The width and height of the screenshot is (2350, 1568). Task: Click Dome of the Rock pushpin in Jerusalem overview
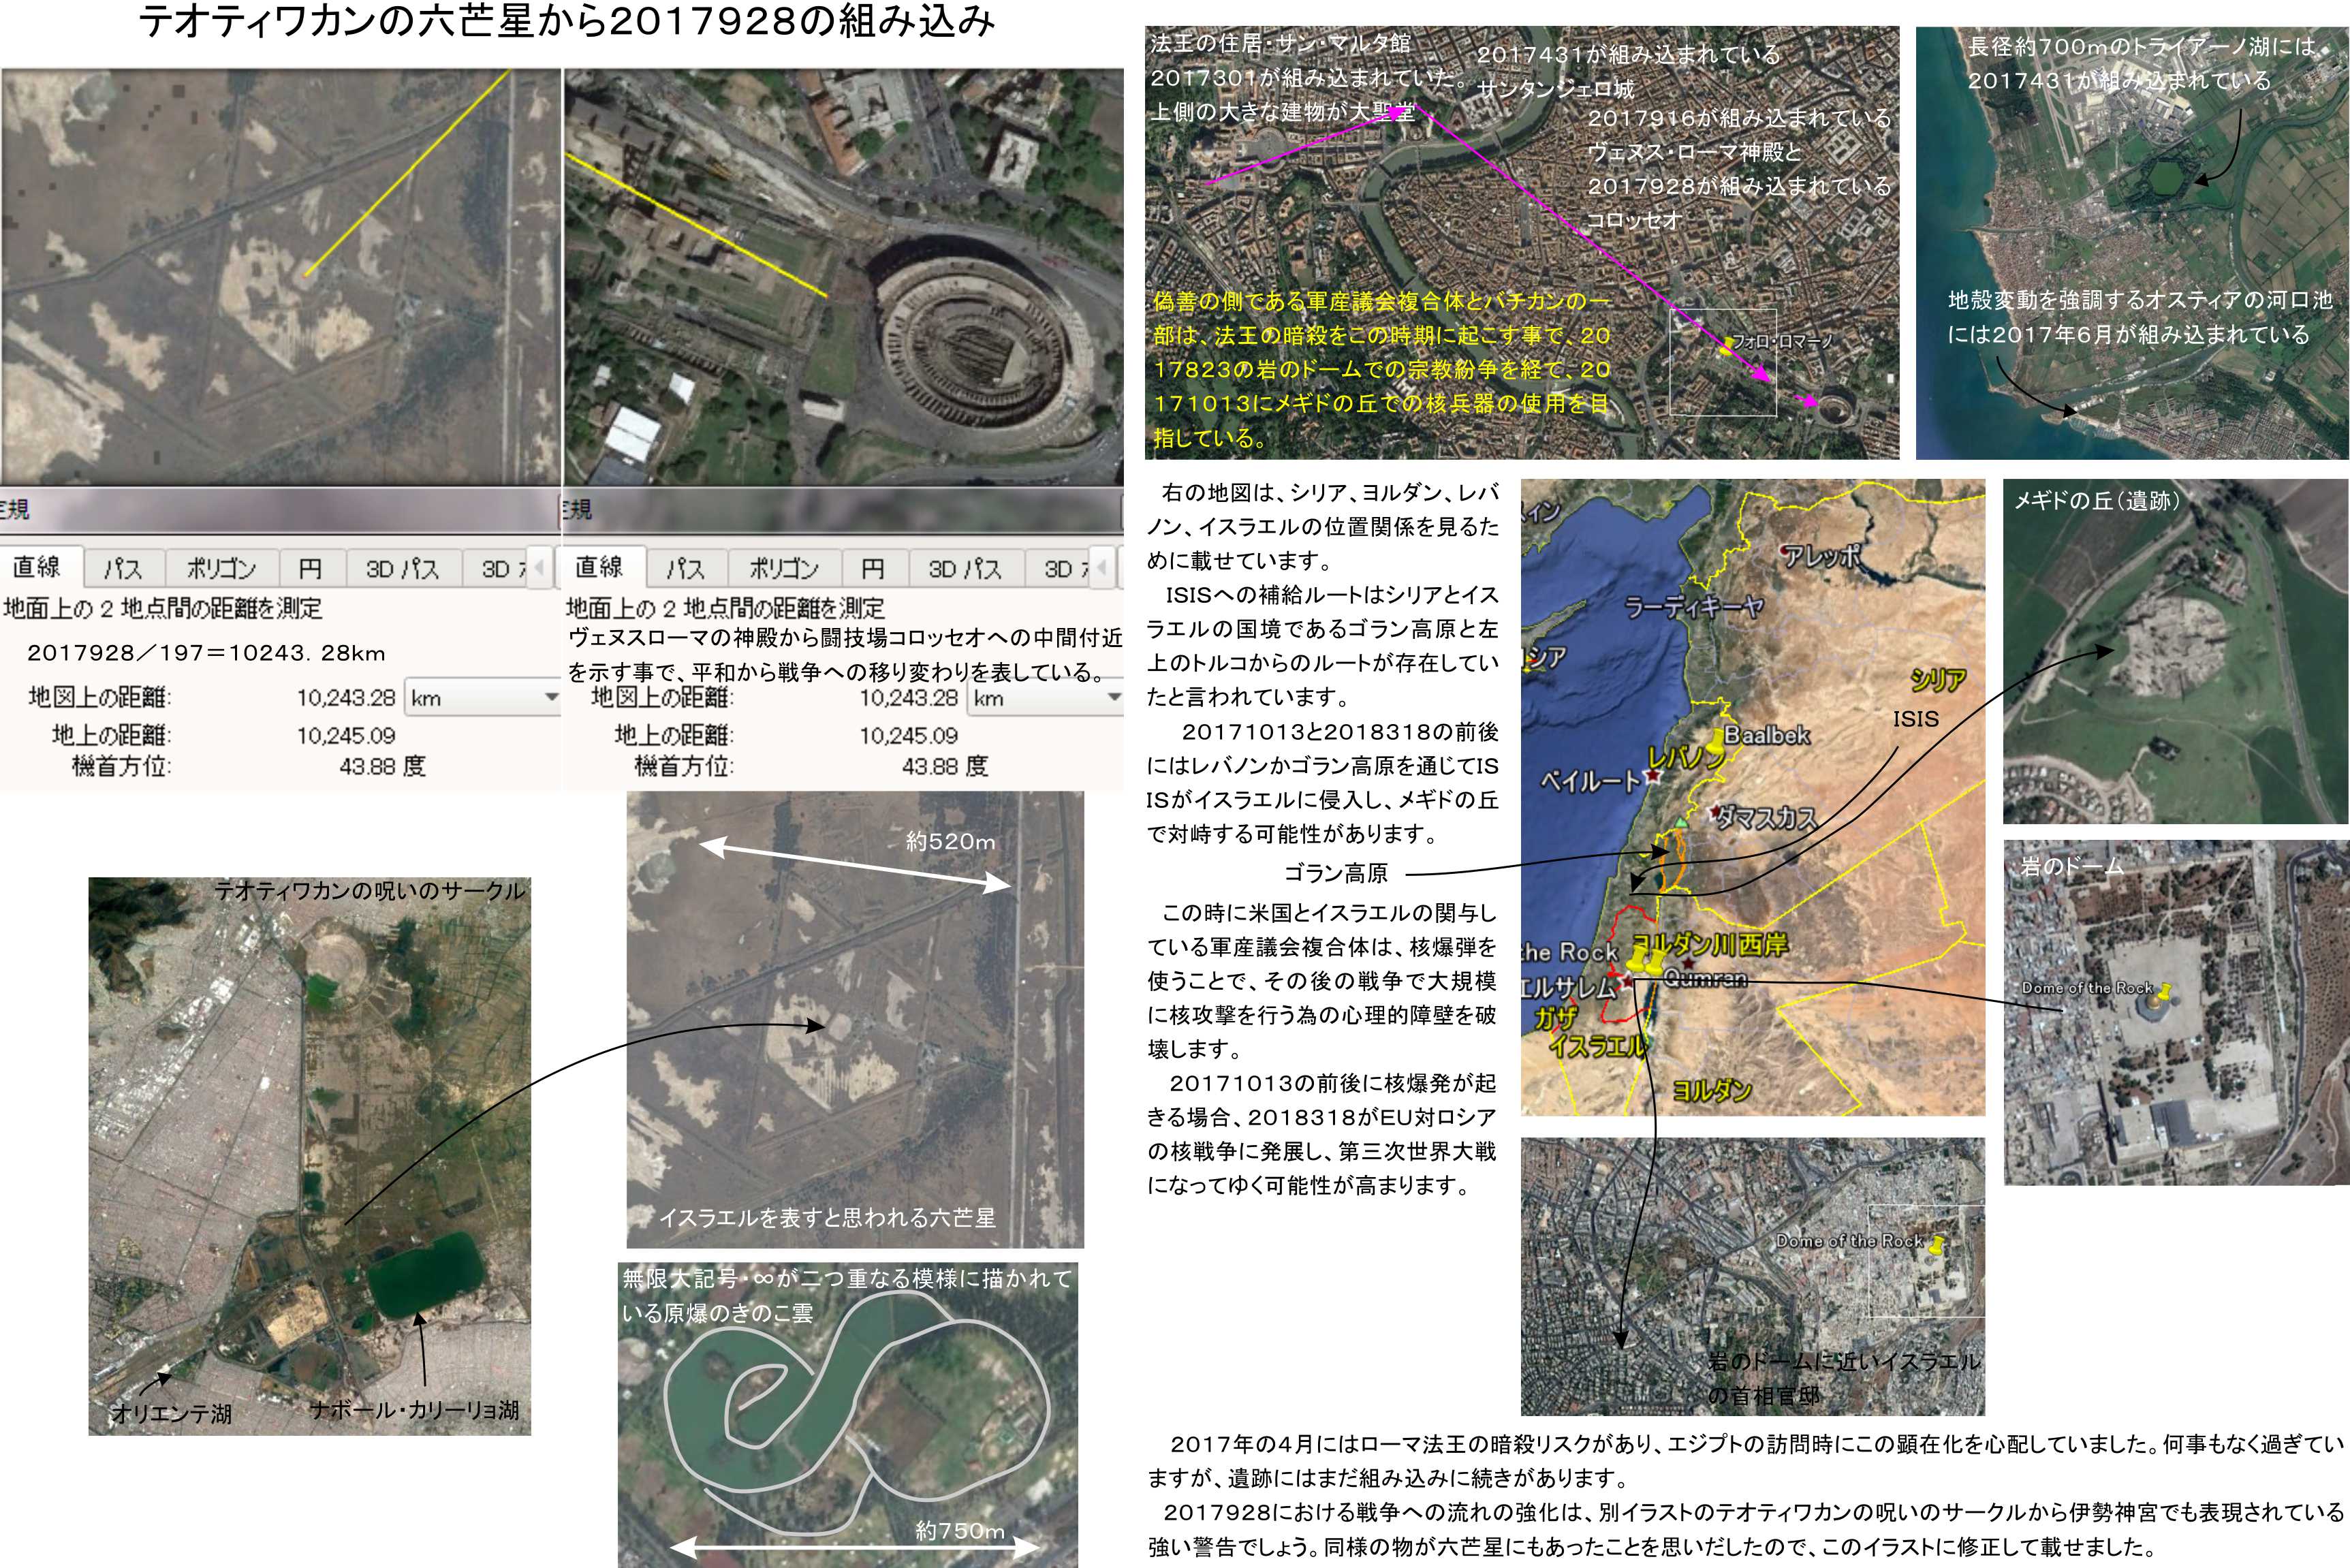1937,1245
